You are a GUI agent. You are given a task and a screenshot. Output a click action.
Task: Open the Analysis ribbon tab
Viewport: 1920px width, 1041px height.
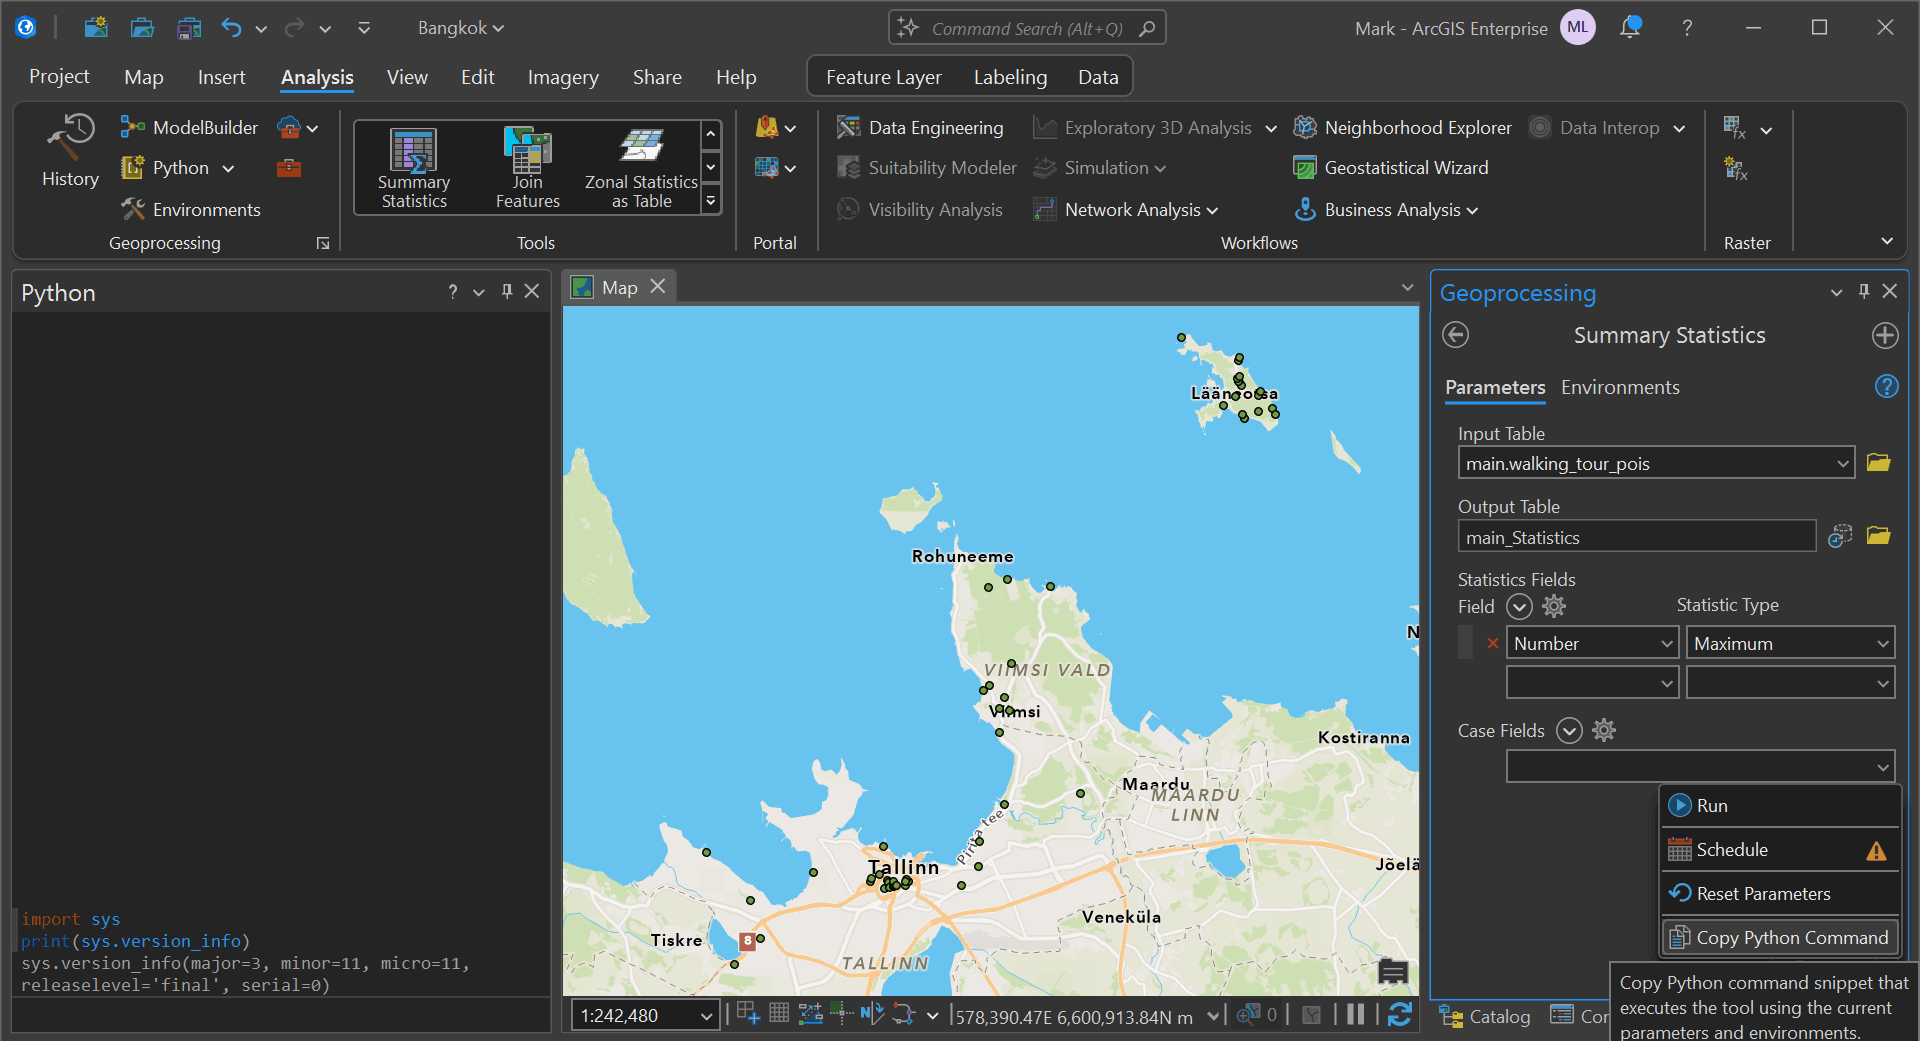(x=317, y=77)
